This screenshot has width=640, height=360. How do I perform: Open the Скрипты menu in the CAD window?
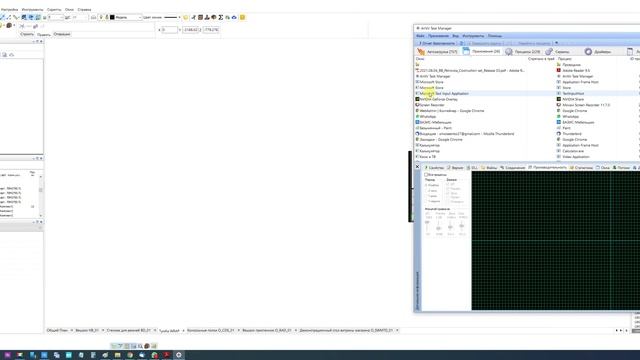(54, 9)
